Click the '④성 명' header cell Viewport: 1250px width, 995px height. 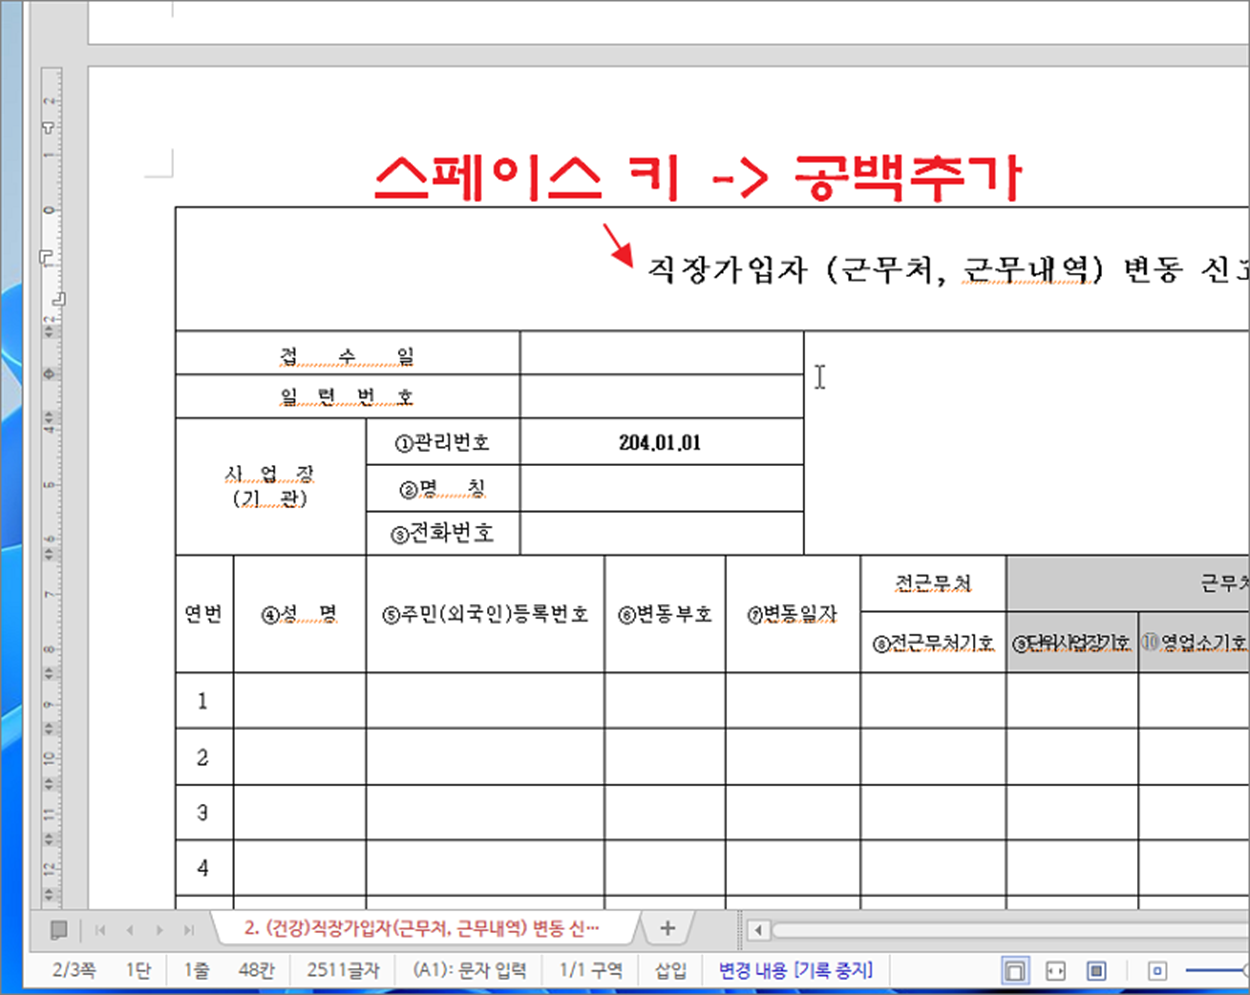pyautogui.click(x=299, y=614)
